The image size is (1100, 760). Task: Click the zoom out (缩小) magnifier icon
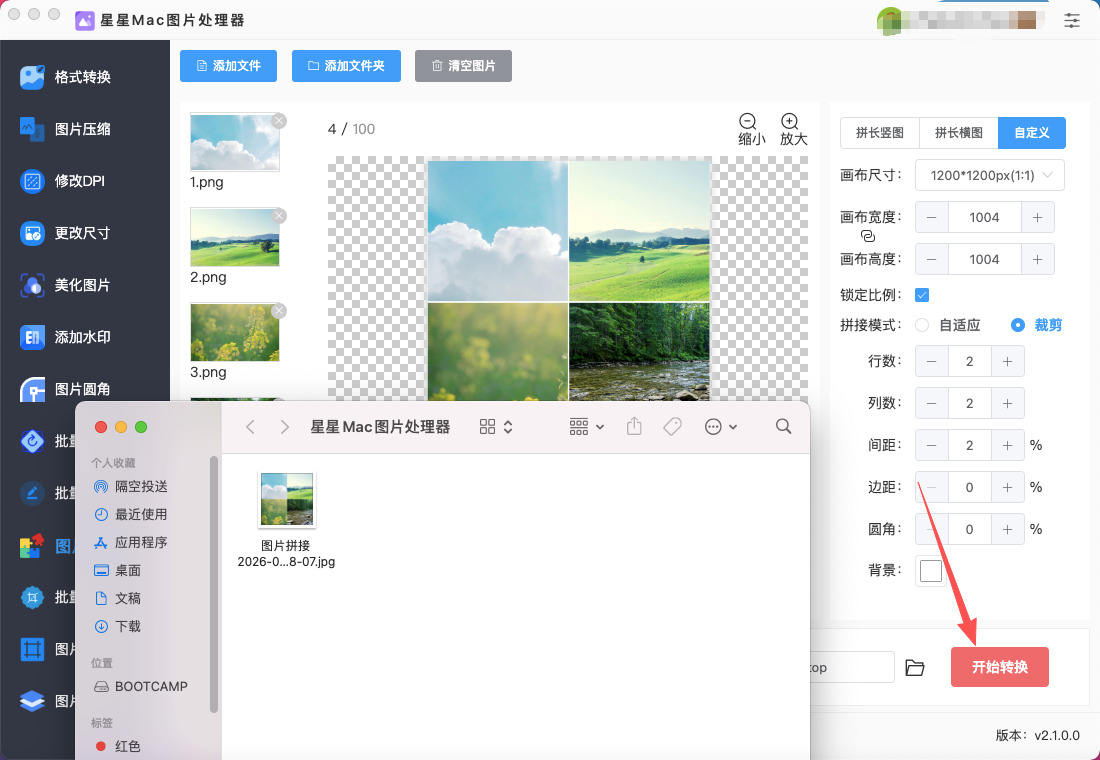(x=748, y=120)
